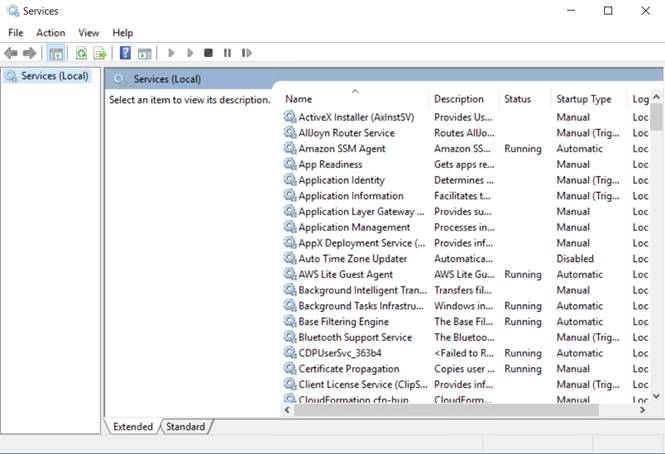Viewport: 665px width, 454px height.
Task: Click Running status of Amazon SSM Agent
Action: coord(522,149)
